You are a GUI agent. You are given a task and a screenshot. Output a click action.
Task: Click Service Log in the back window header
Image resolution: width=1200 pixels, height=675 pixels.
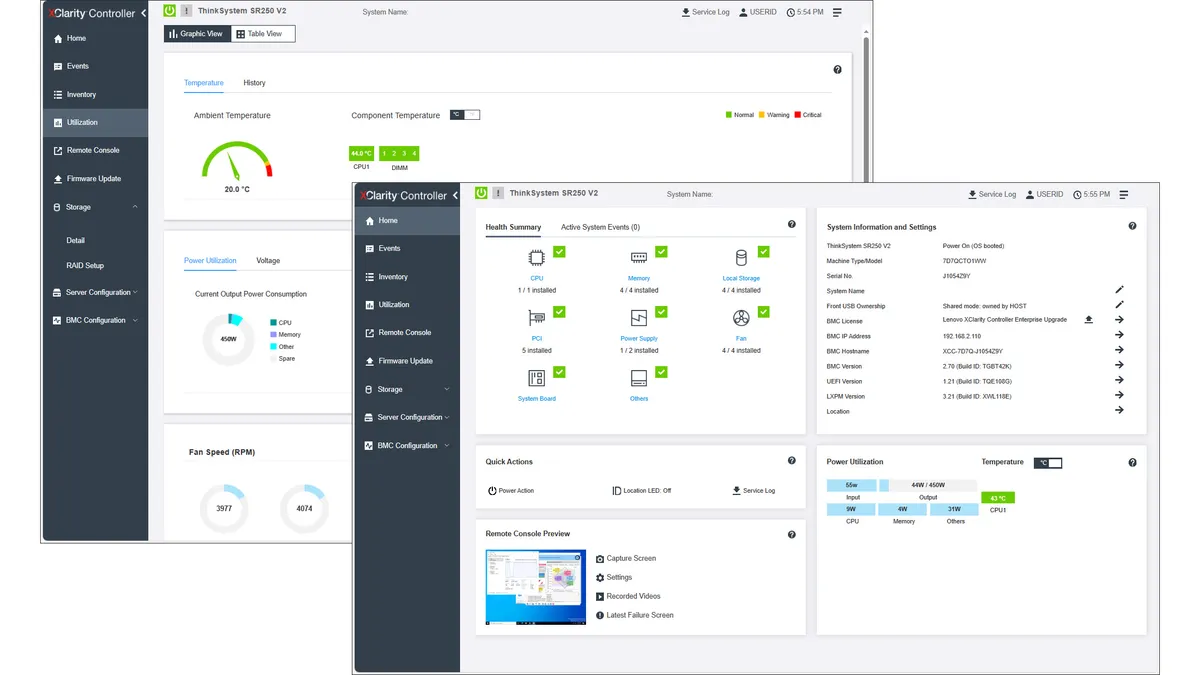pos(705,12)
